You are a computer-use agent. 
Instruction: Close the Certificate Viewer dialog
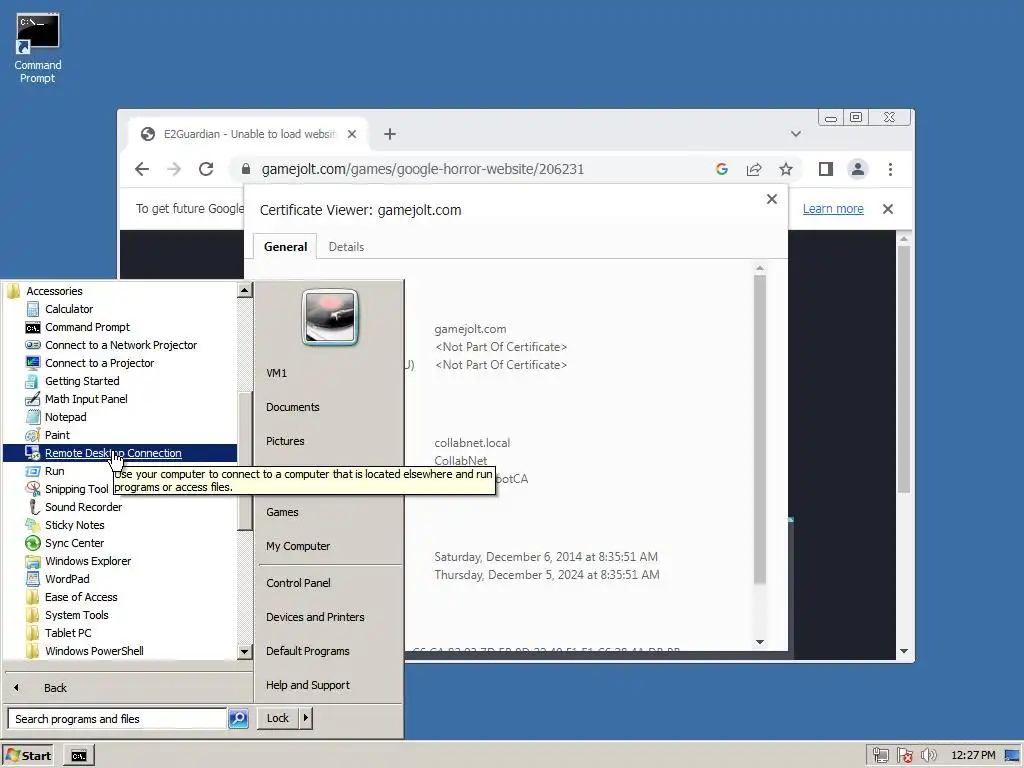pyautogui.click(x=772, y=199)
